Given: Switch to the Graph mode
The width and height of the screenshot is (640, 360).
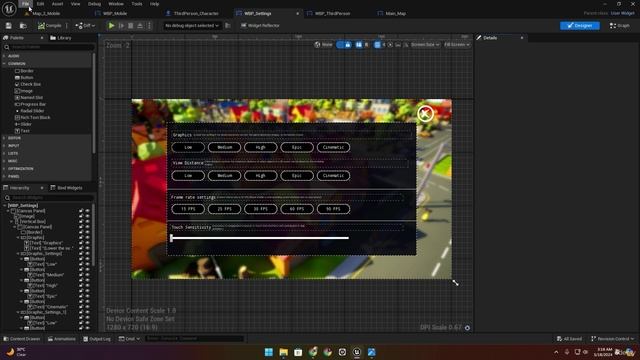Looking at the screenshot, I should point(620,26).
